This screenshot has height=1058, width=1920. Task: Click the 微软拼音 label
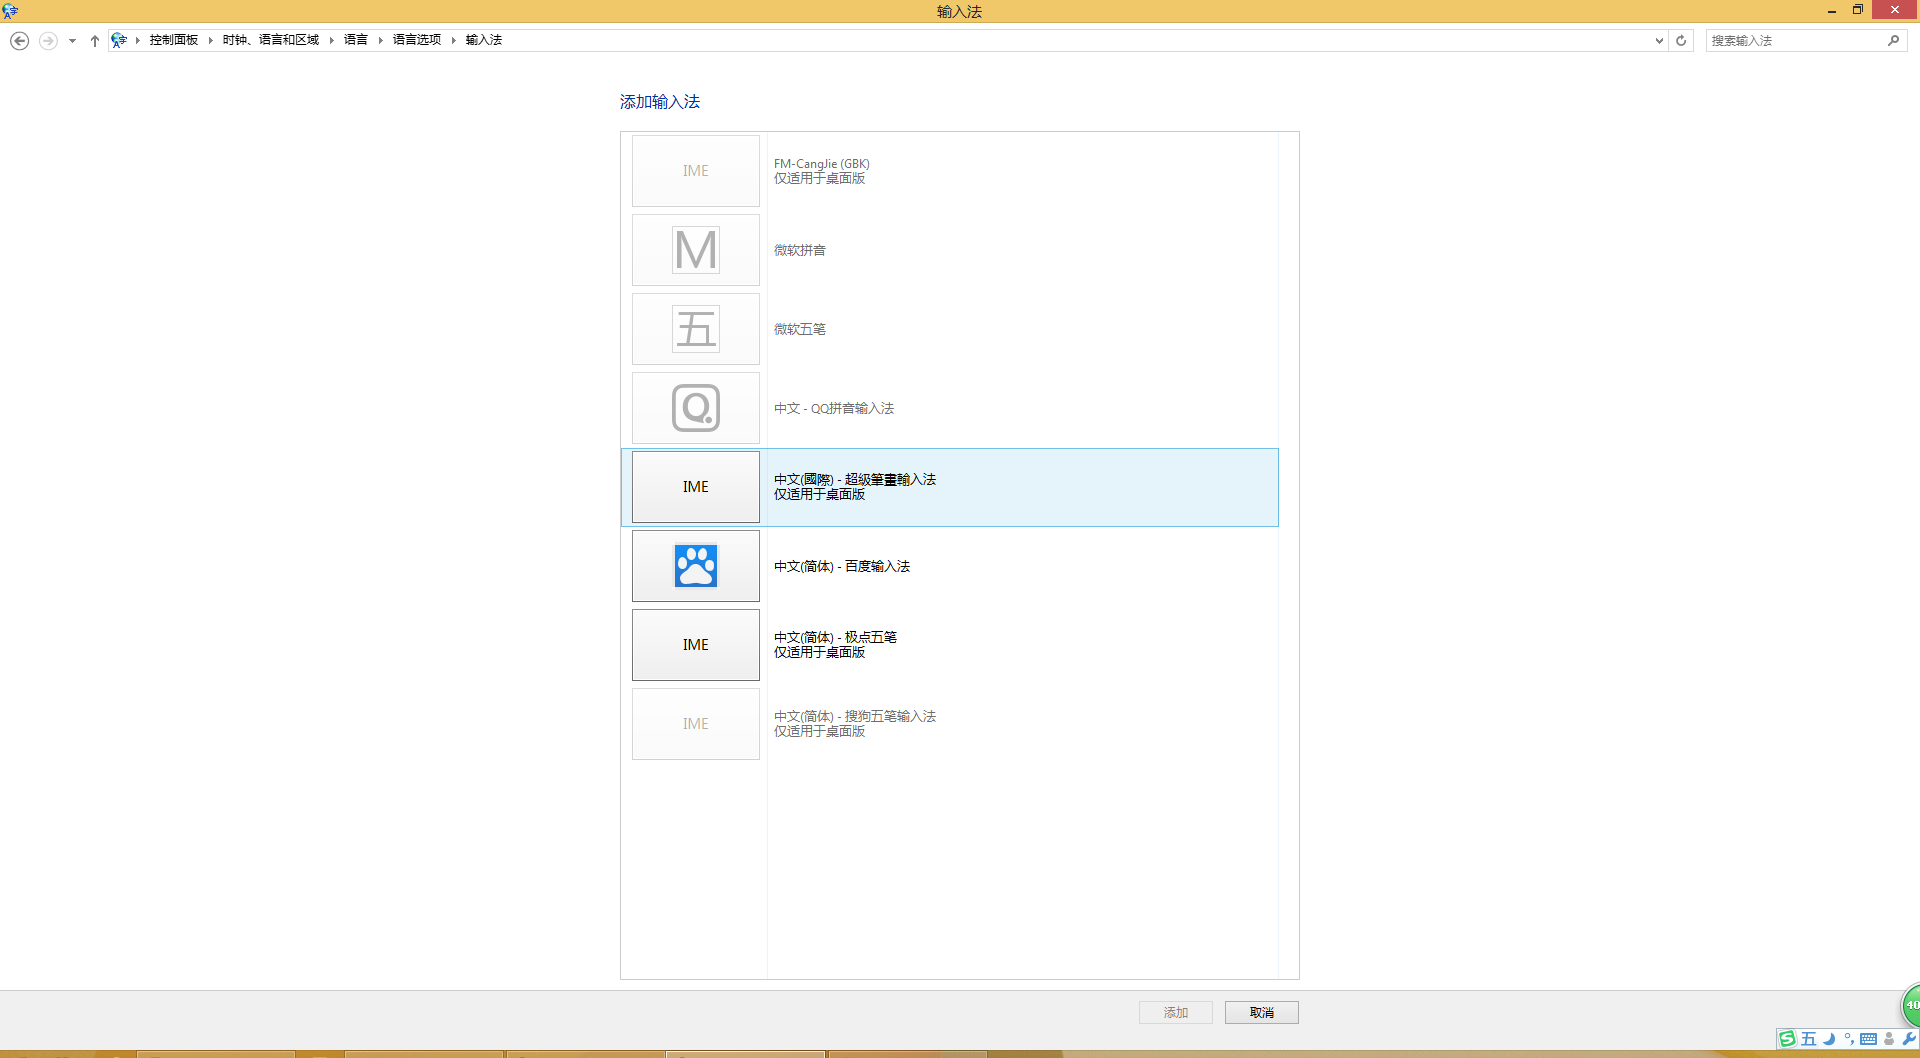click(800, 250)
